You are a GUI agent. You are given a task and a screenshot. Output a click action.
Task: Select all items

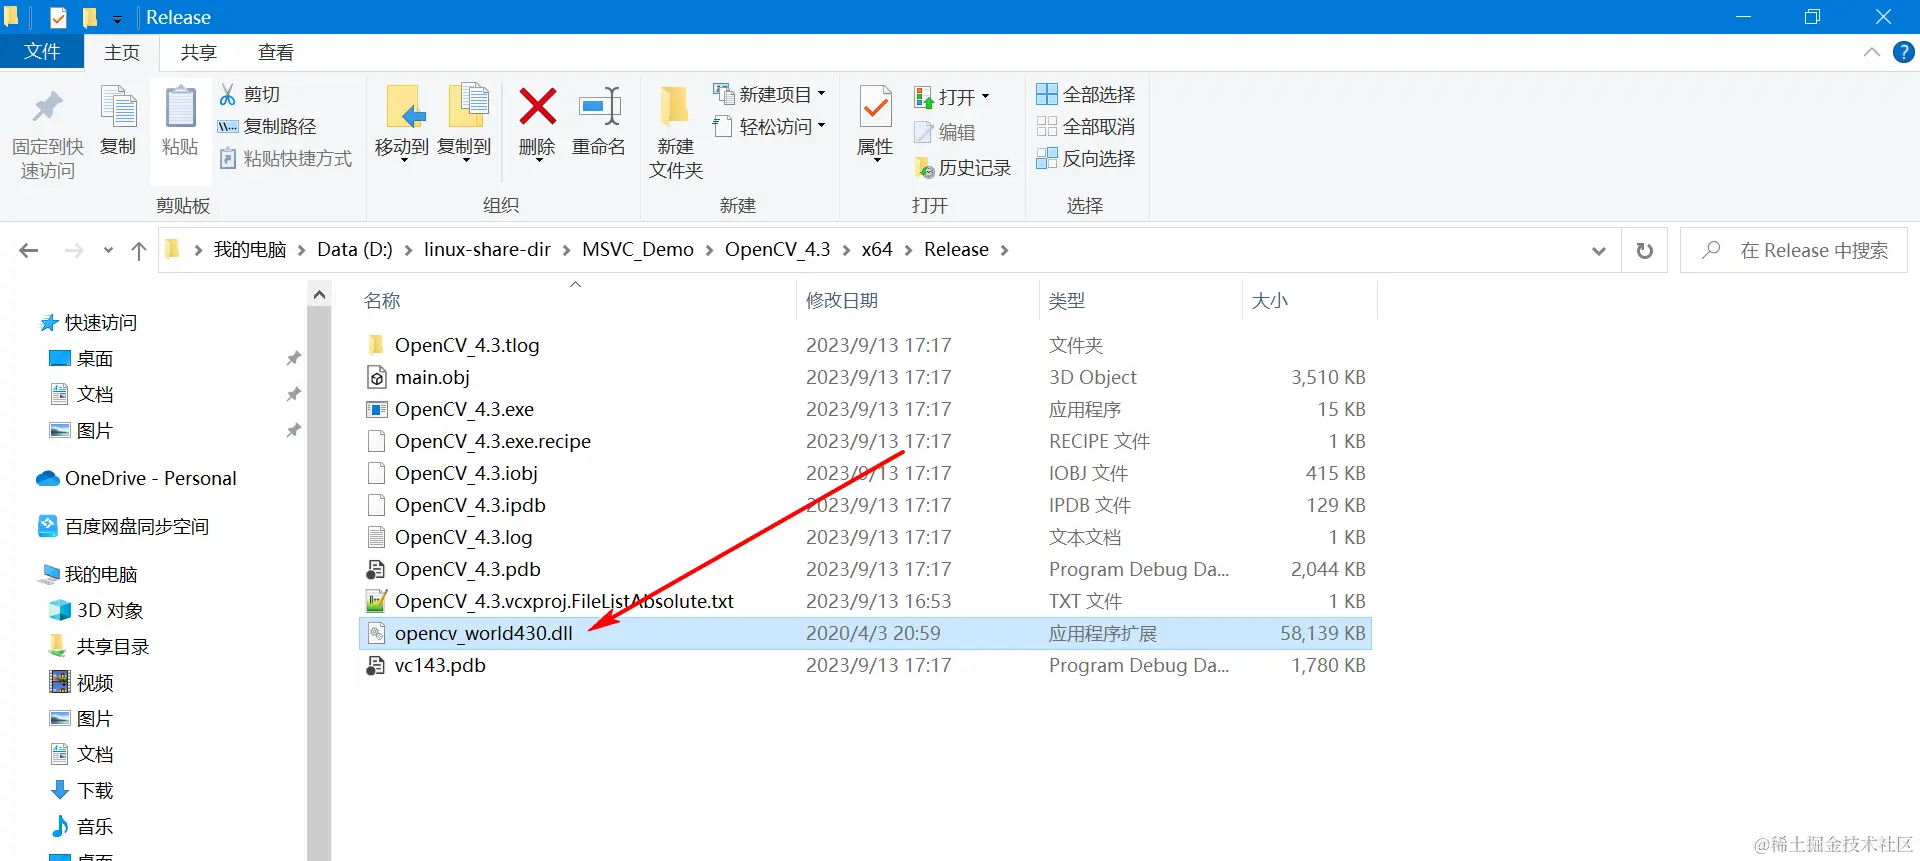(1086, 94)
